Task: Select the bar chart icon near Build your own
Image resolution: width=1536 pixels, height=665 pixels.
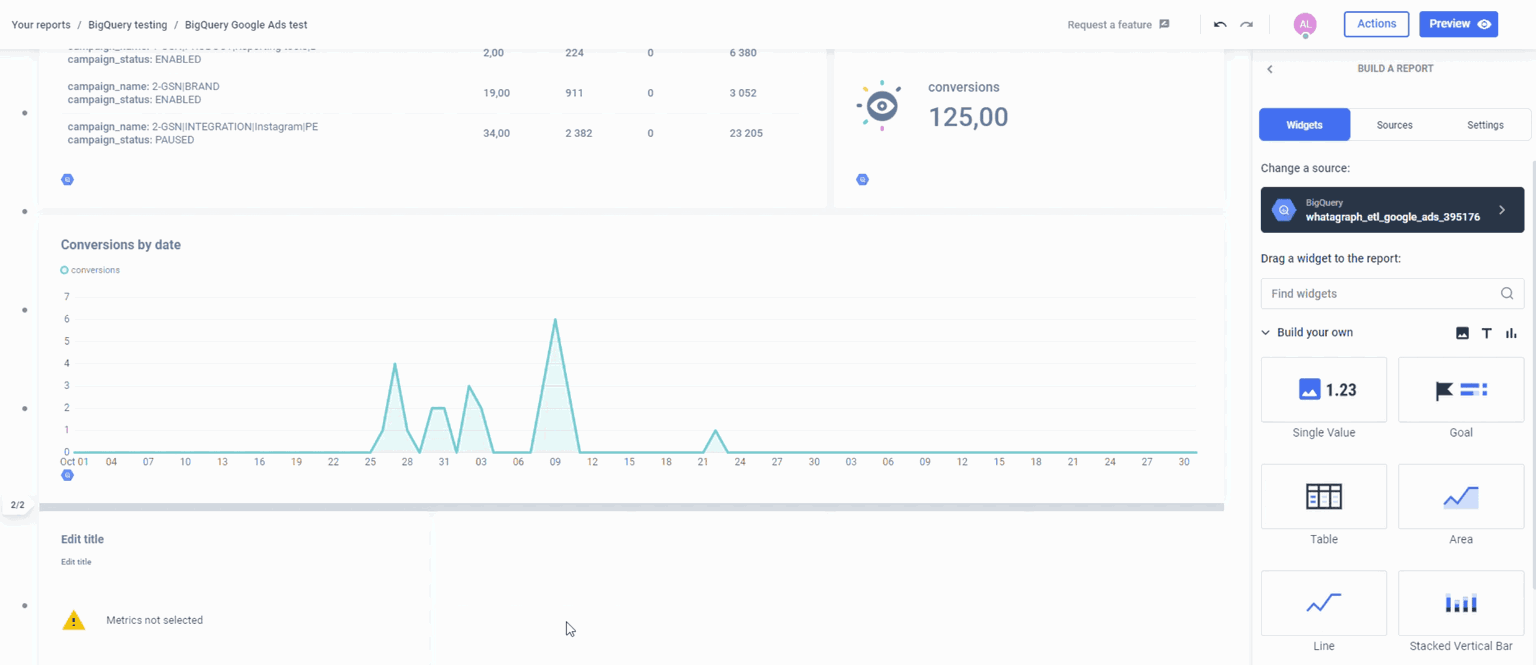Action: coord(1511,332)
